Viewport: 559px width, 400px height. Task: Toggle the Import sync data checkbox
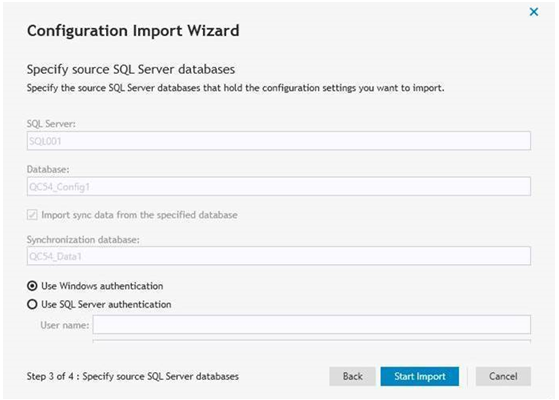point(32,215)
